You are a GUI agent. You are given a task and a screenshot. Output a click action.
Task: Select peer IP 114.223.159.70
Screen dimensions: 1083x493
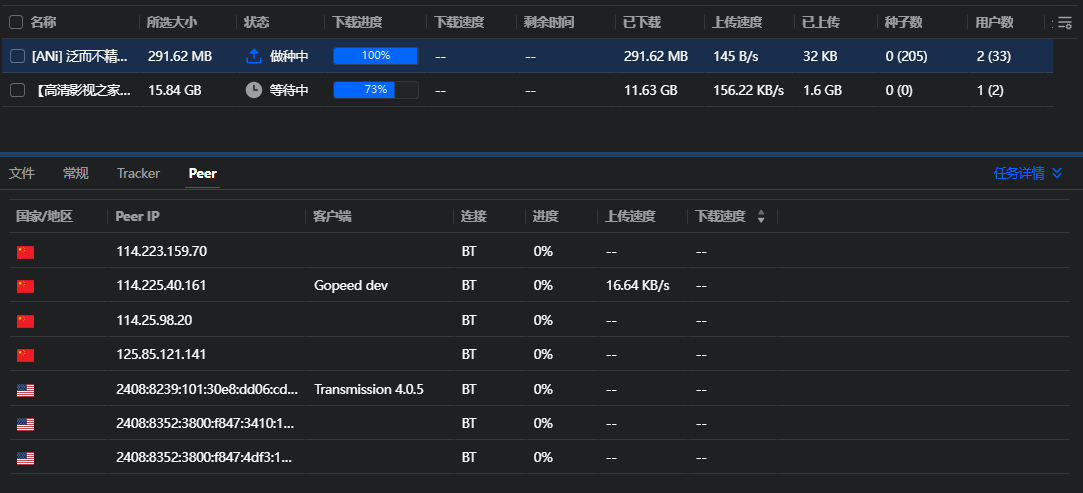(x=162, y=251)
